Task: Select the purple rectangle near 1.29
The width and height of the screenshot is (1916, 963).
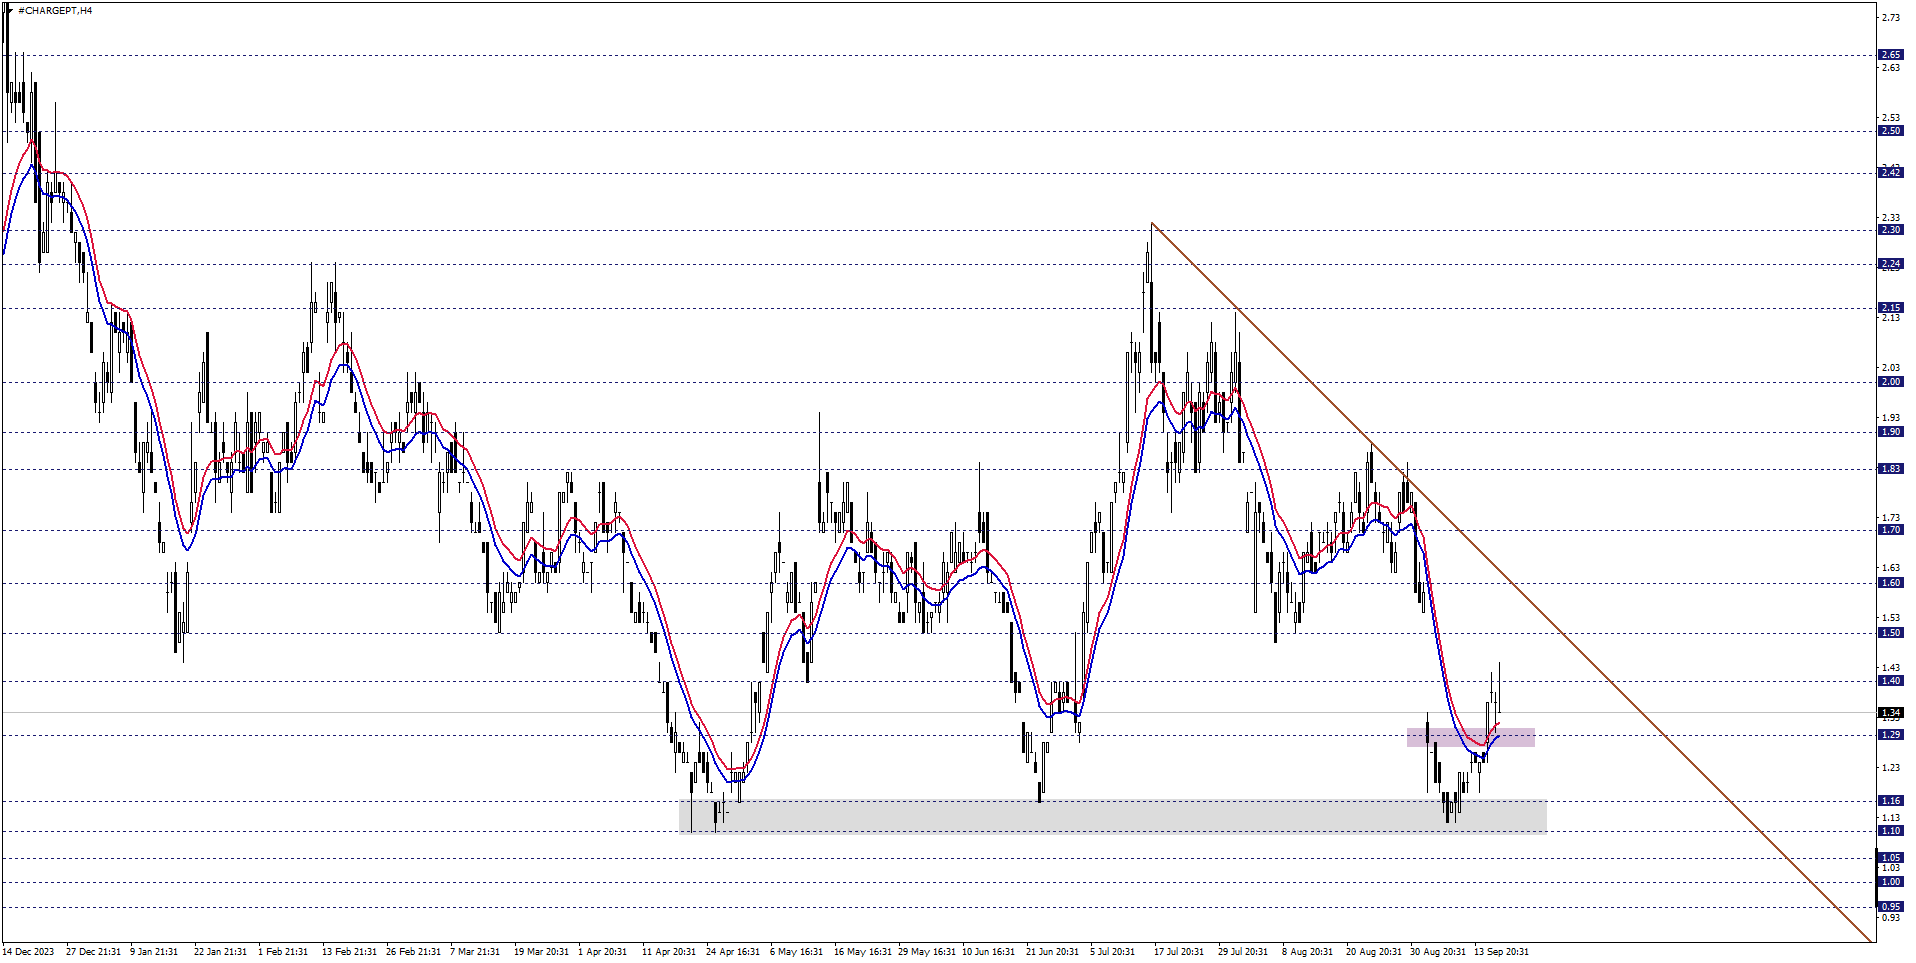Action: [x=1470, y=737]
